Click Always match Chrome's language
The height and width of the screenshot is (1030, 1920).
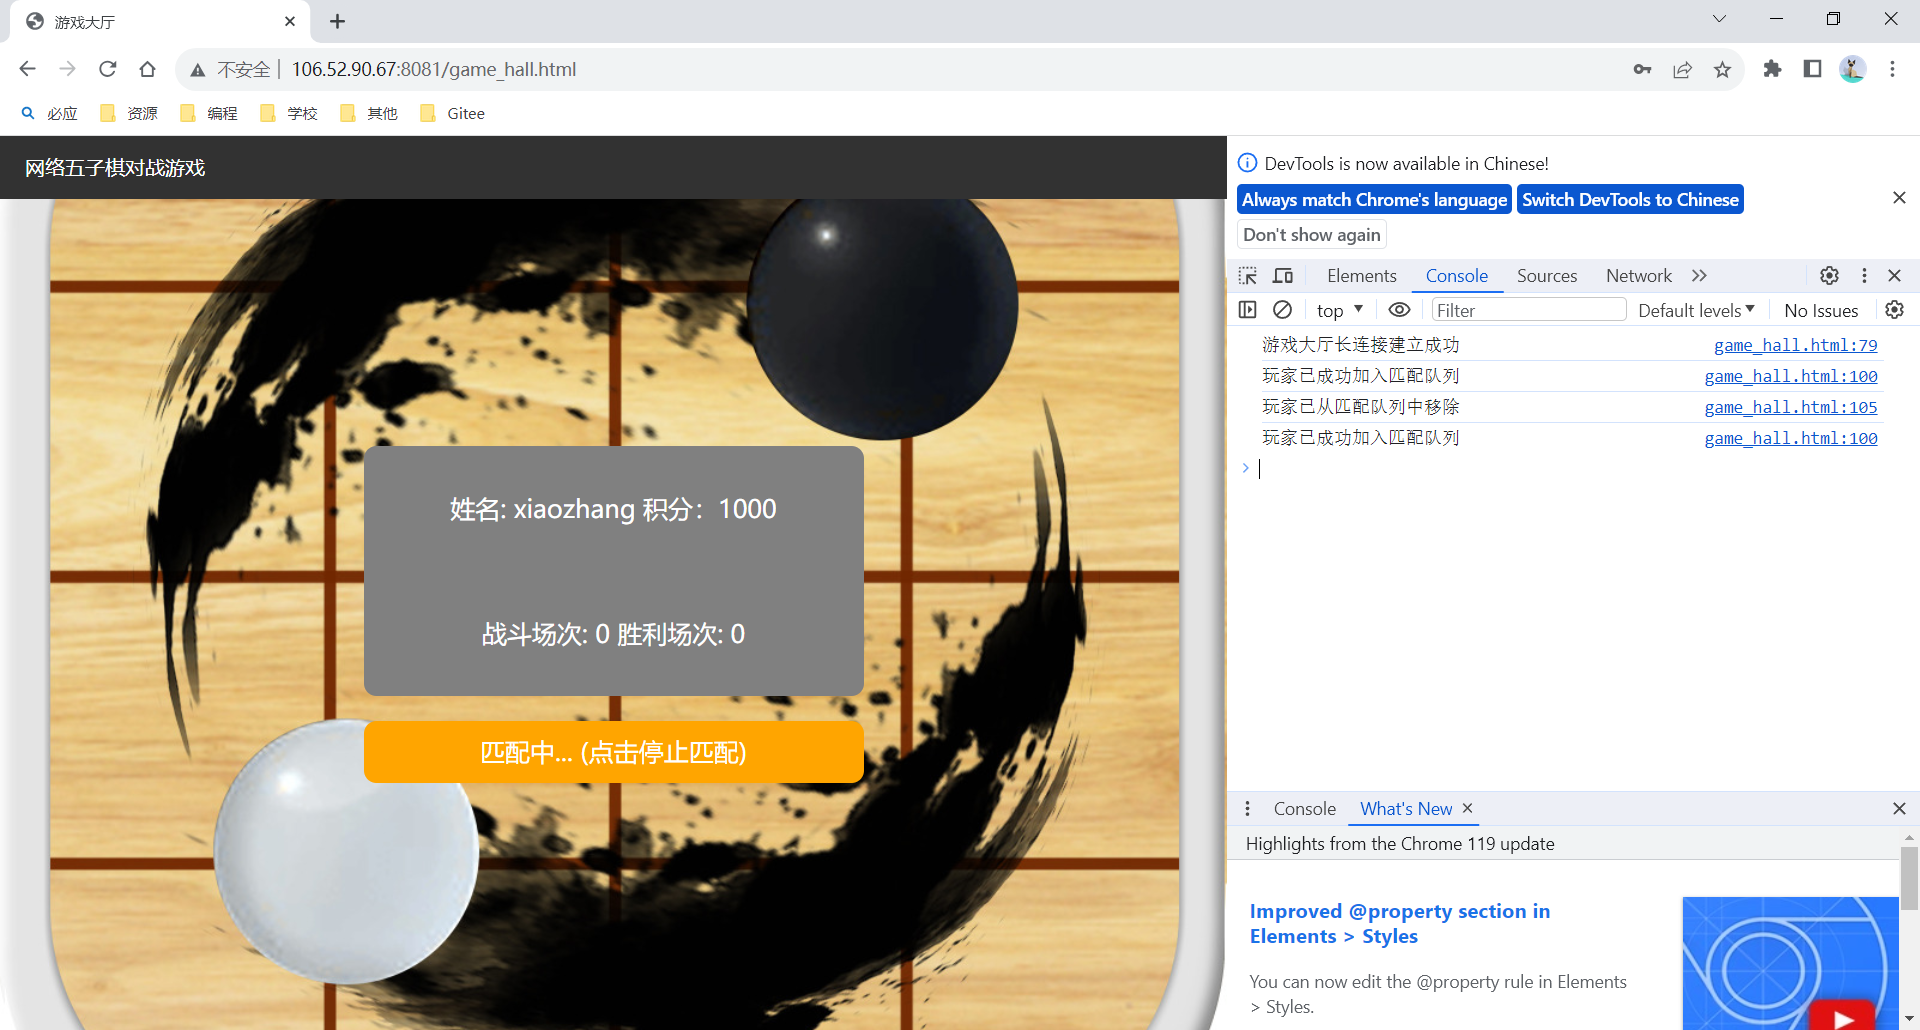1374,200
